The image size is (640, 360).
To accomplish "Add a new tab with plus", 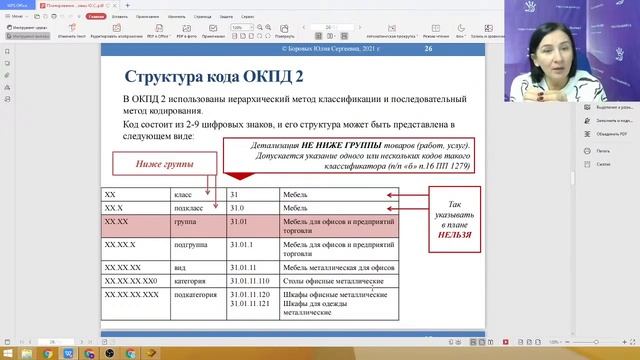I will pos(127,5).
